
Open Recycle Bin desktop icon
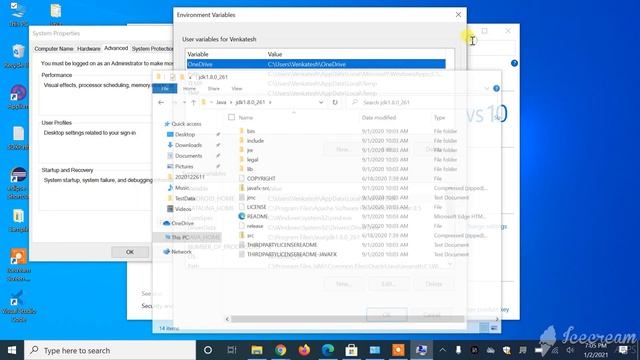(18, 56)
